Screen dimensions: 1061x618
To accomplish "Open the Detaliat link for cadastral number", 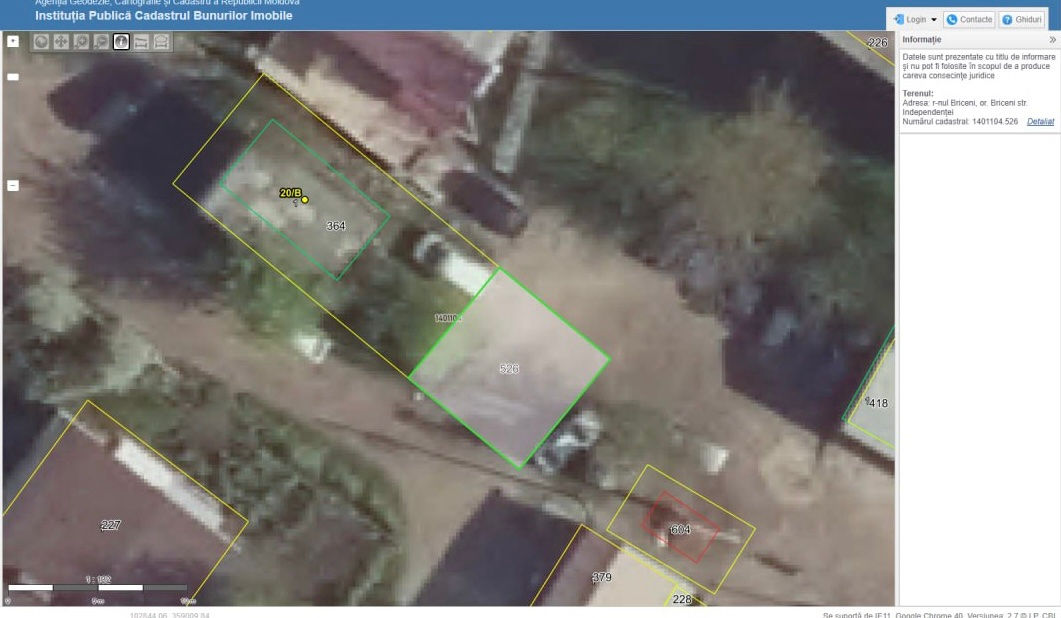I will [x=1040, y=122].
